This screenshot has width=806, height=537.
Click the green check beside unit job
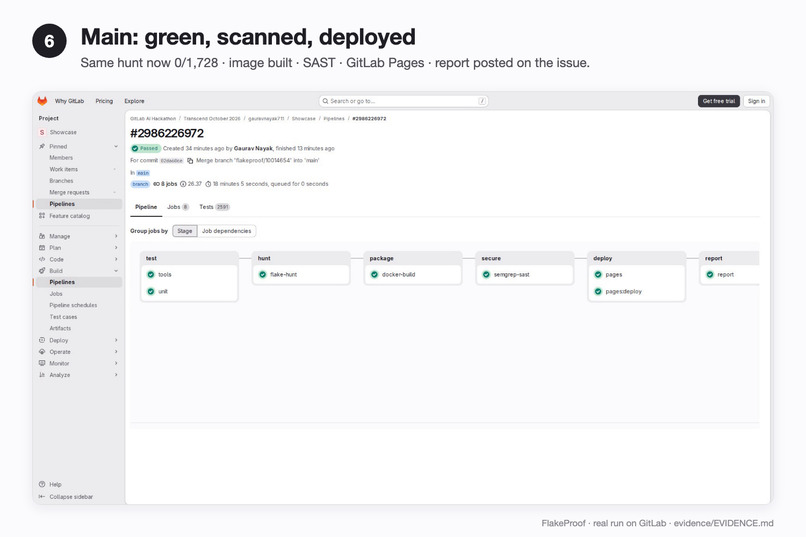151,291
